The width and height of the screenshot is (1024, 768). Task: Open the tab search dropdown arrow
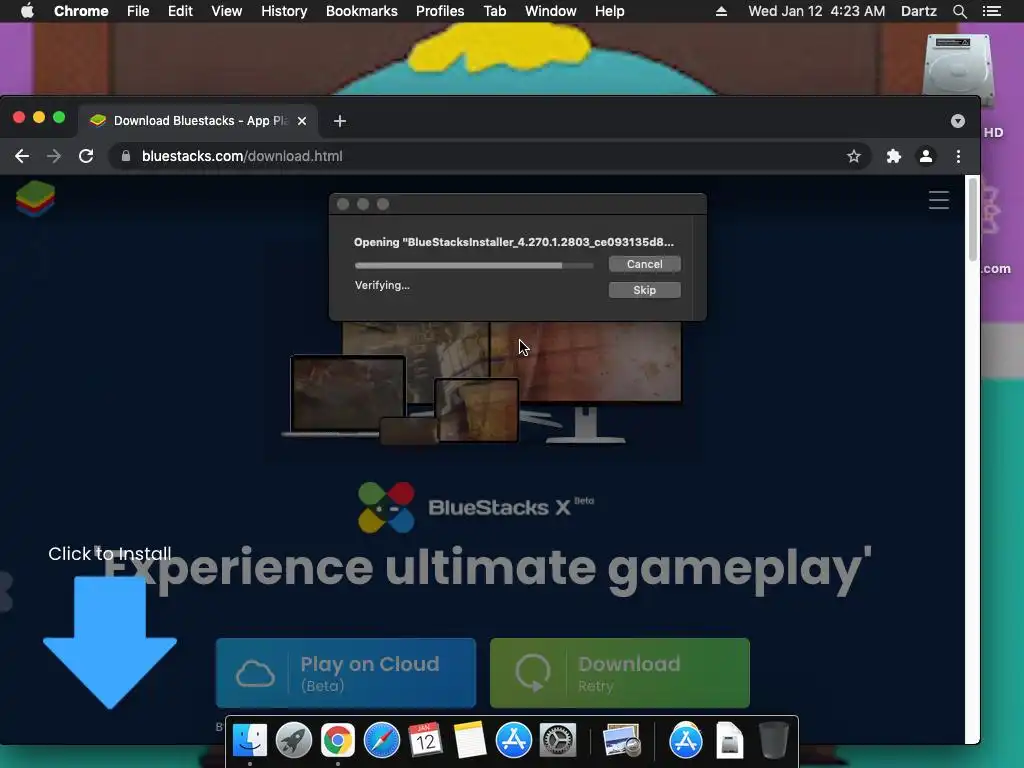click(958, 121)
